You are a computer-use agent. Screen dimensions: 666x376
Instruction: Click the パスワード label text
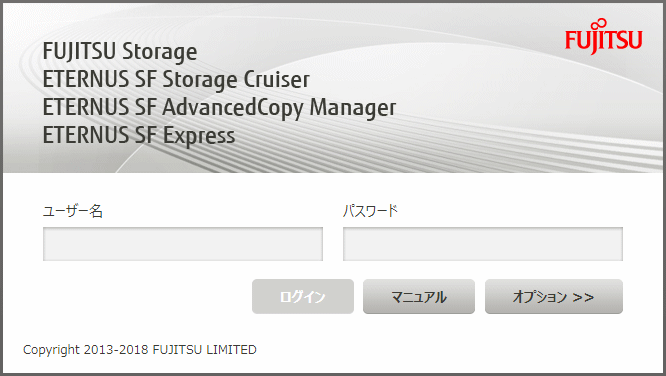(x=370, y=211)
